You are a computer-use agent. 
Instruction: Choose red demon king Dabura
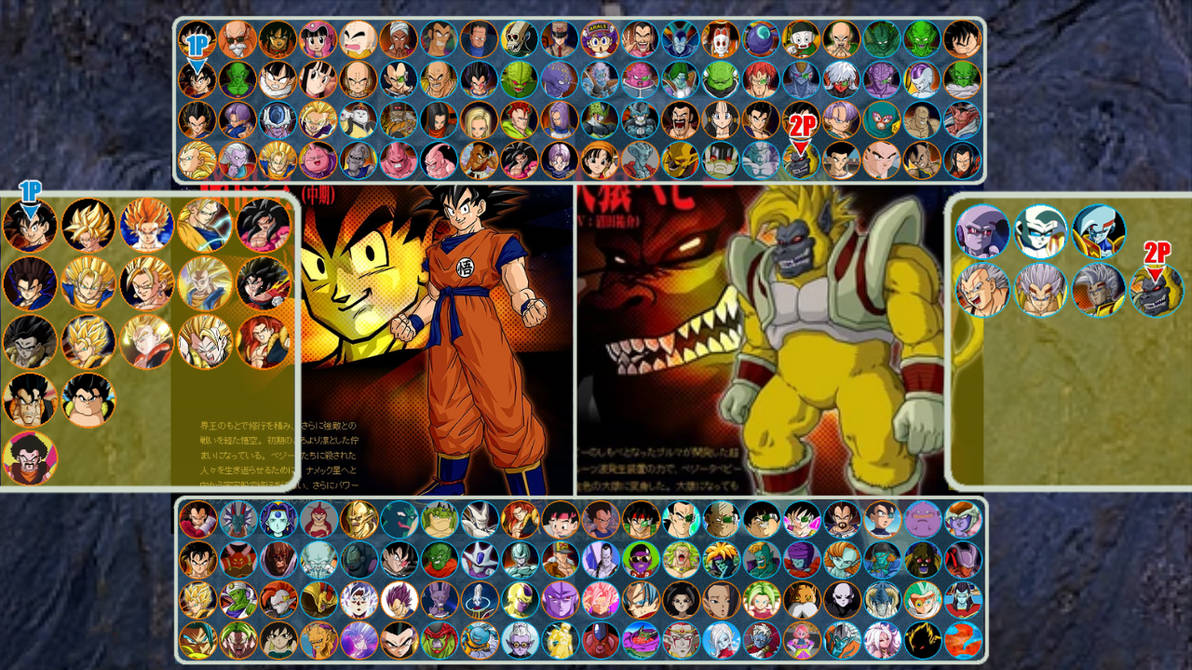pyautogui.click(x=962, y=120)
